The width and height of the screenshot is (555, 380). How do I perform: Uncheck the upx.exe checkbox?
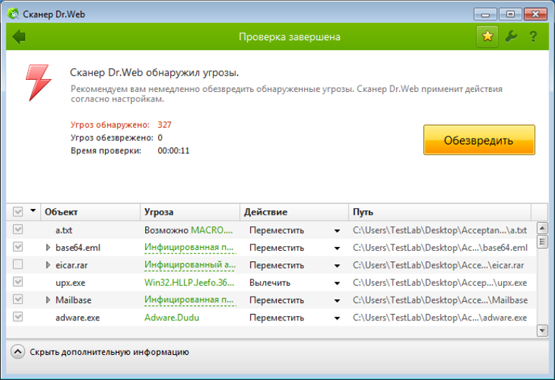coord(18,282)
